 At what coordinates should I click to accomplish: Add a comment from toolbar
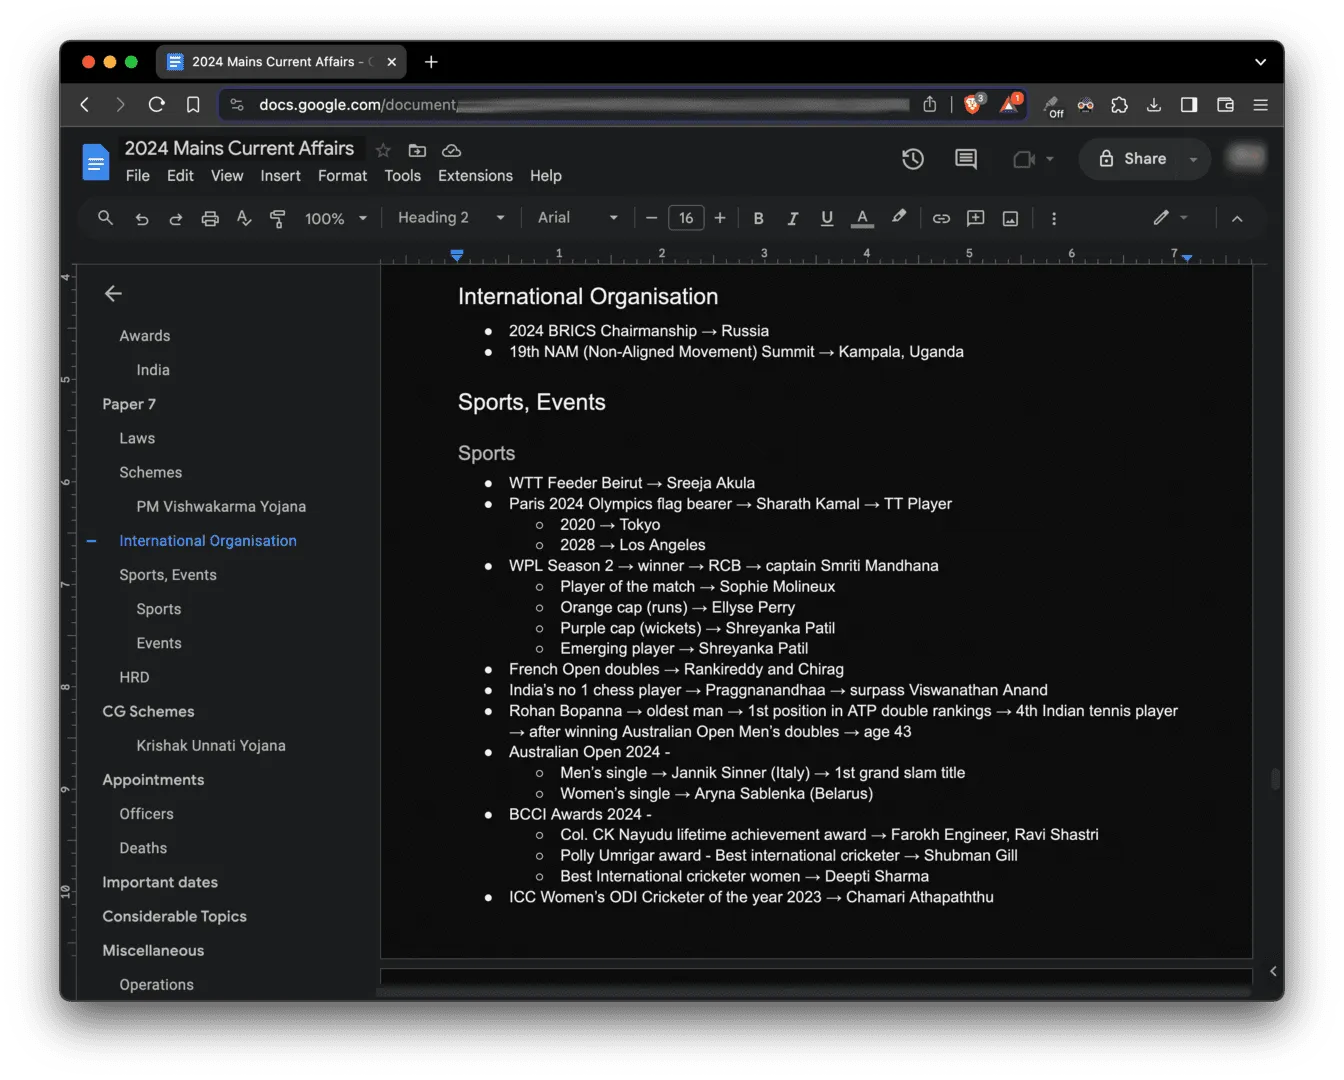(976, 218)
